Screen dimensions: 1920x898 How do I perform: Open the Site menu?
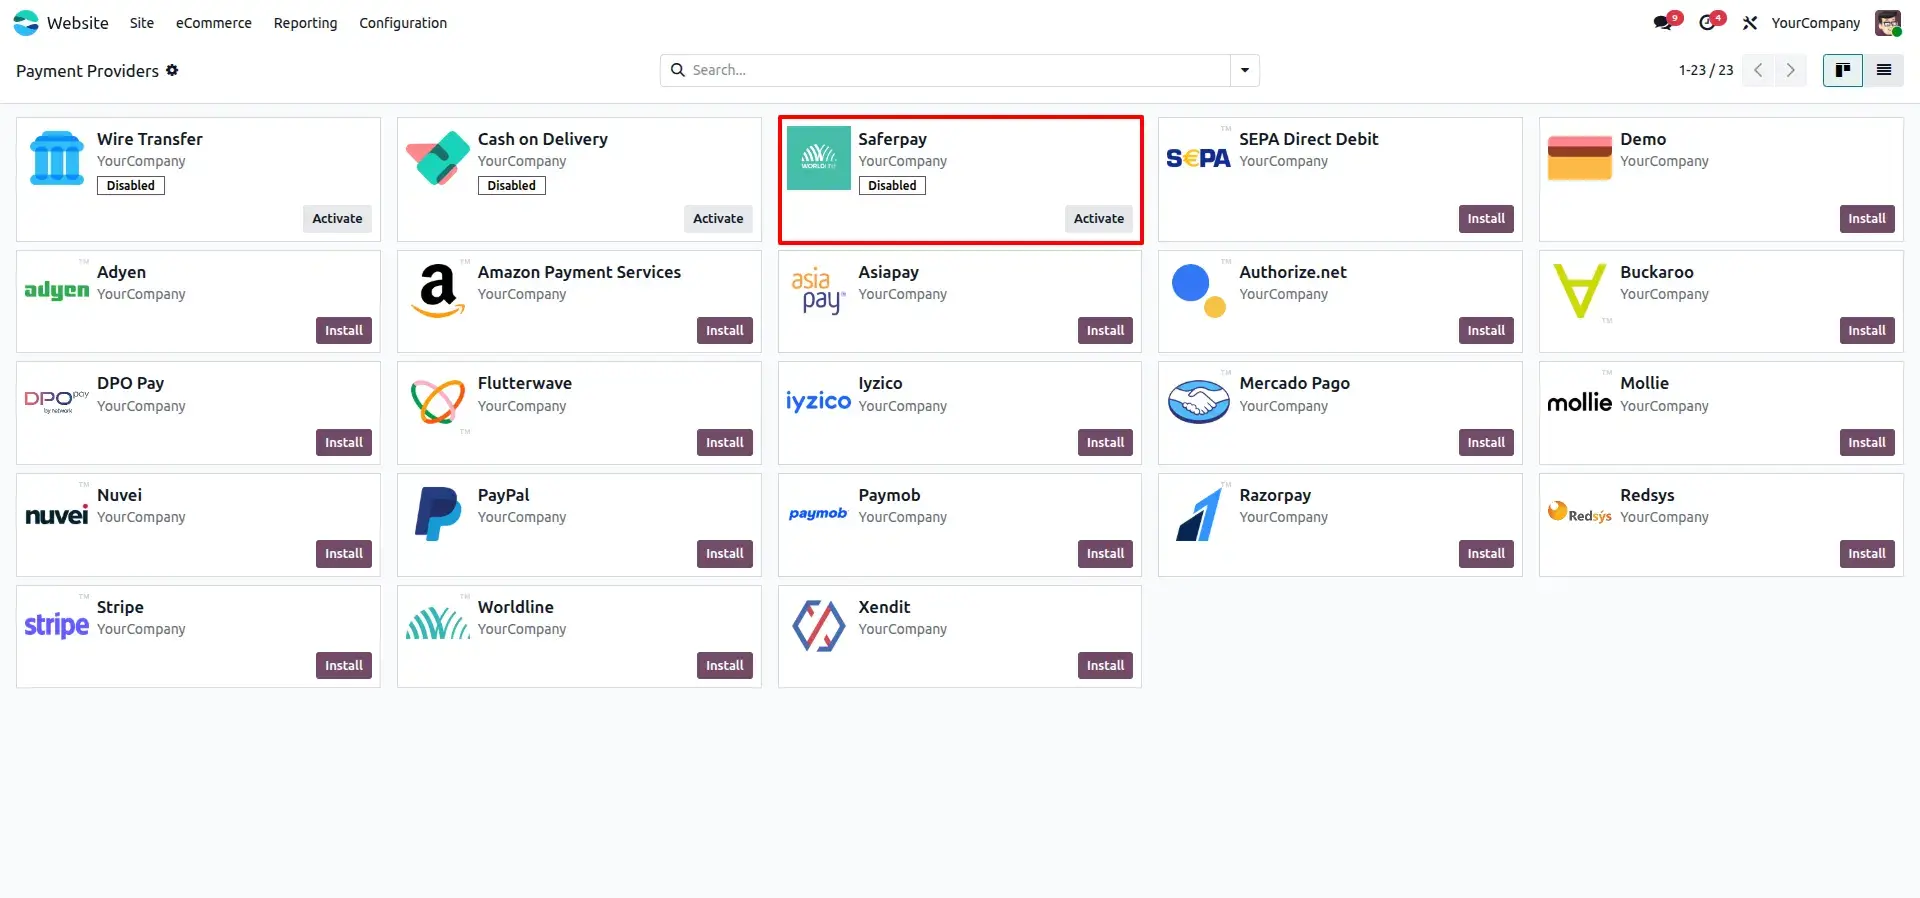coord(142,23)
